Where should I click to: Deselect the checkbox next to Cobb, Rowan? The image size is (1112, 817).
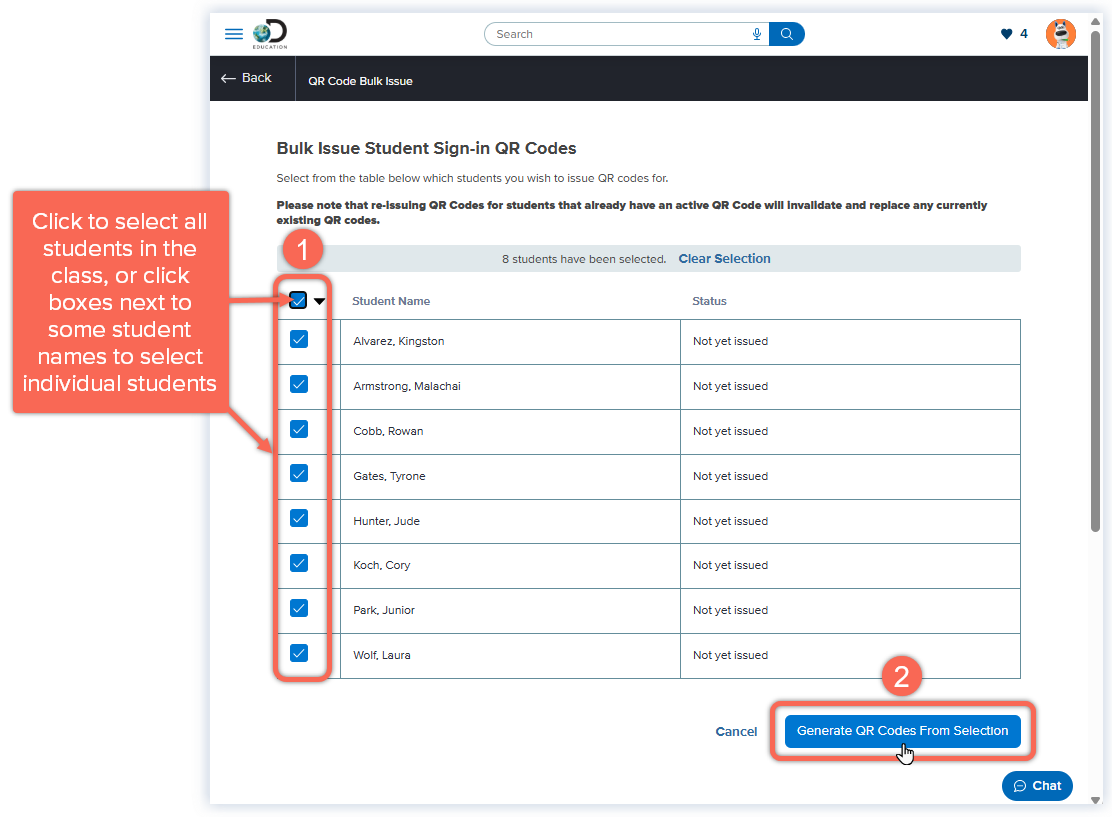pos(298,428)
